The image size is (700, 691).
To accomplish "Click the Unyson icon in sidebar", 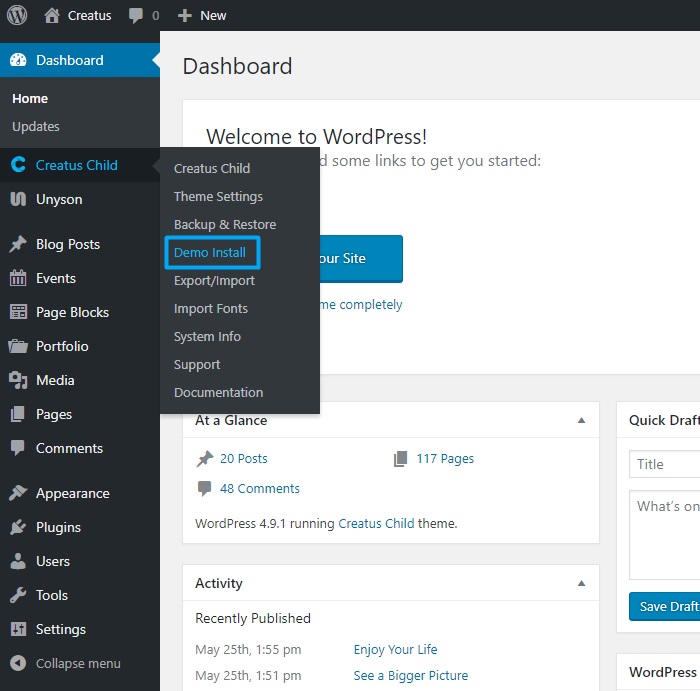I will [18, 199].
